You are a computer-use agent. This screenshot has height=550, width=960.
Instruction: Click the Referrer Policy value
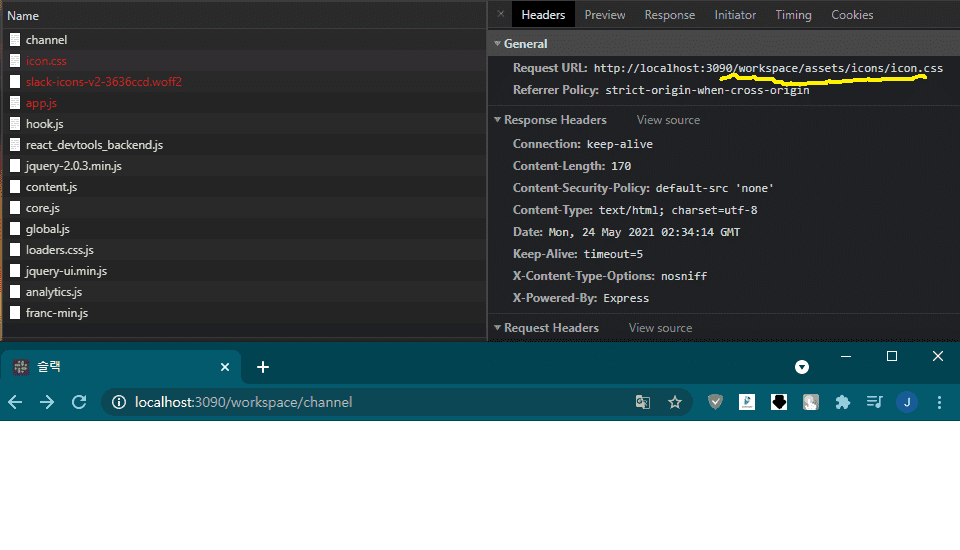tap(707, 90)
